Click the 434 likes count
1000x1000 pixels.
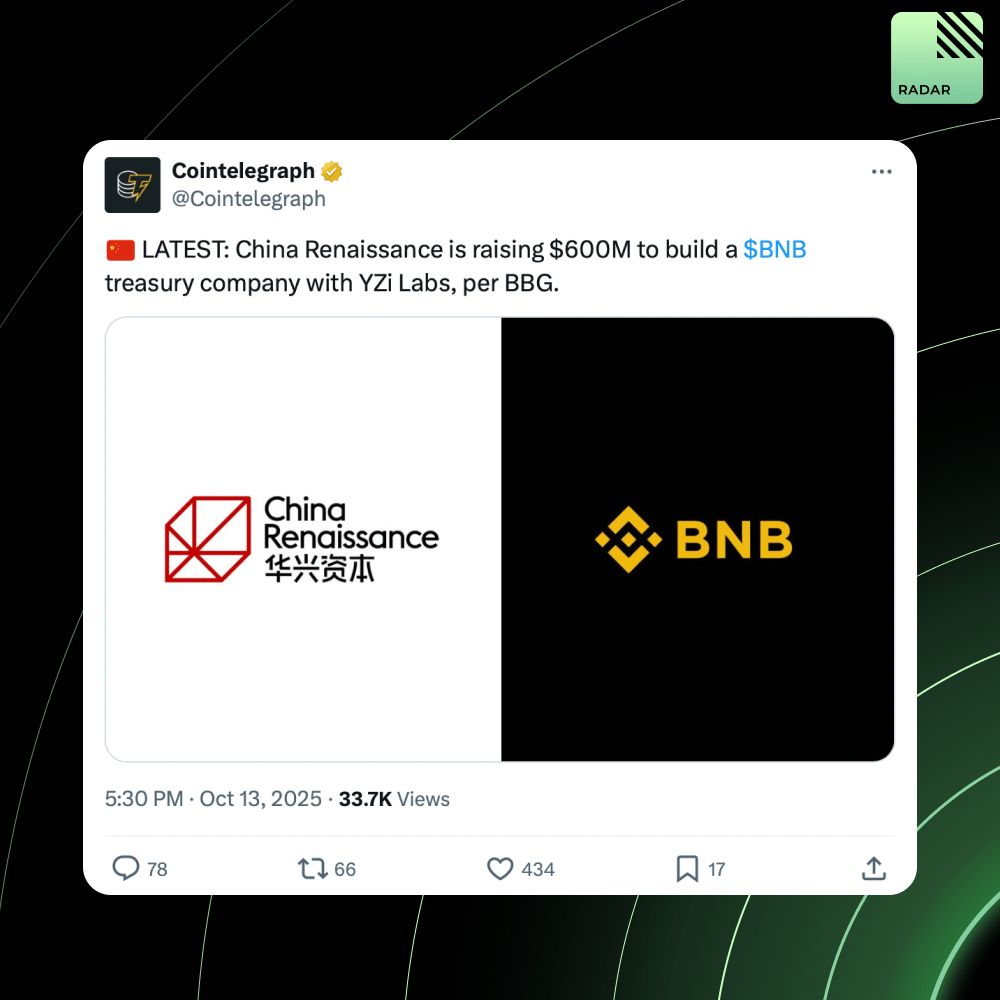pos(538,869)
